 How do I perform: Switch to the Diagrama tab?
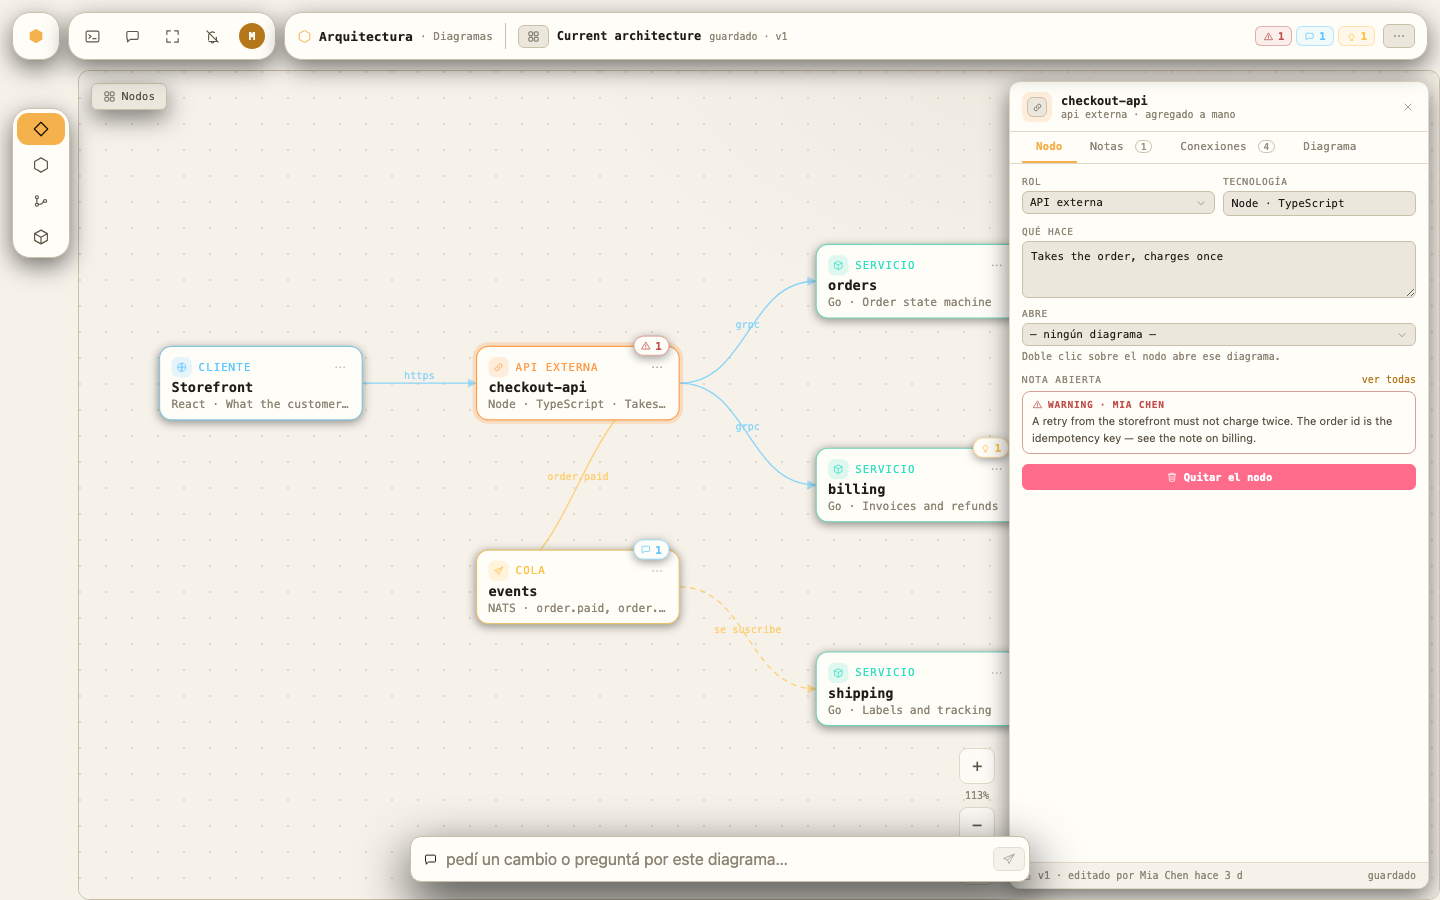point(1330,147)
